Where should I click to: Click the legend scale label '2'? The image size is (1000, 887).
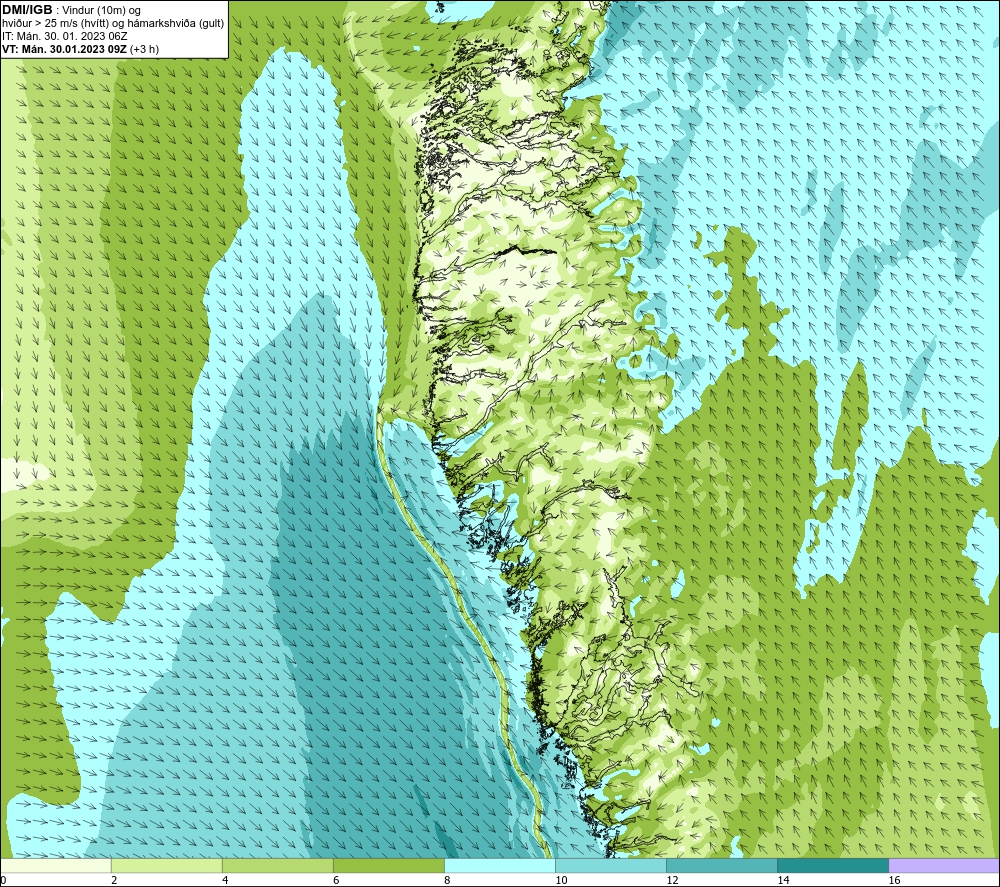[114, 881]
